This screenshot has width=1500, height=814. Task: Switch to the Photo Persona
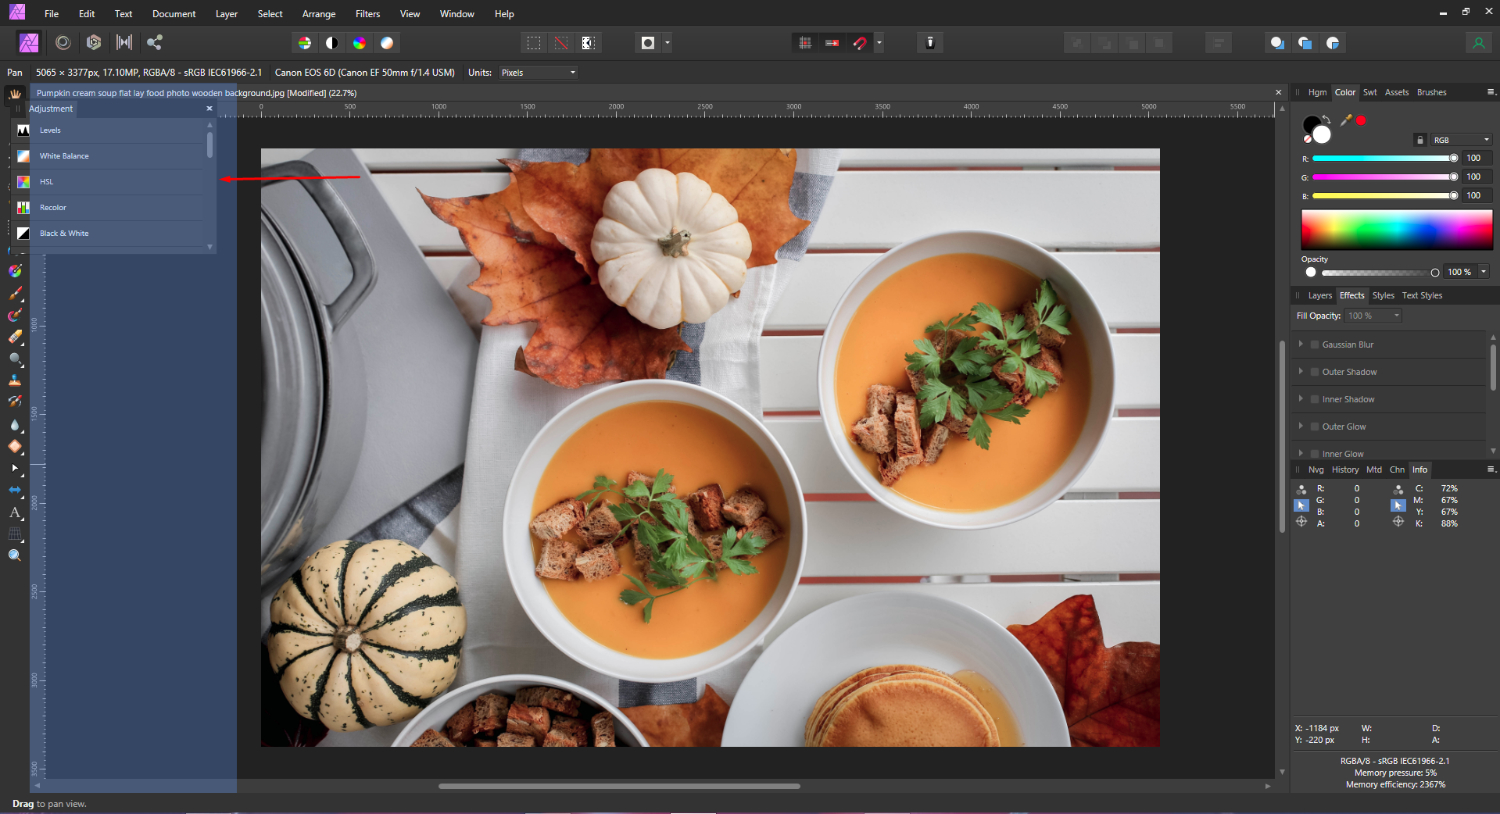29,42
